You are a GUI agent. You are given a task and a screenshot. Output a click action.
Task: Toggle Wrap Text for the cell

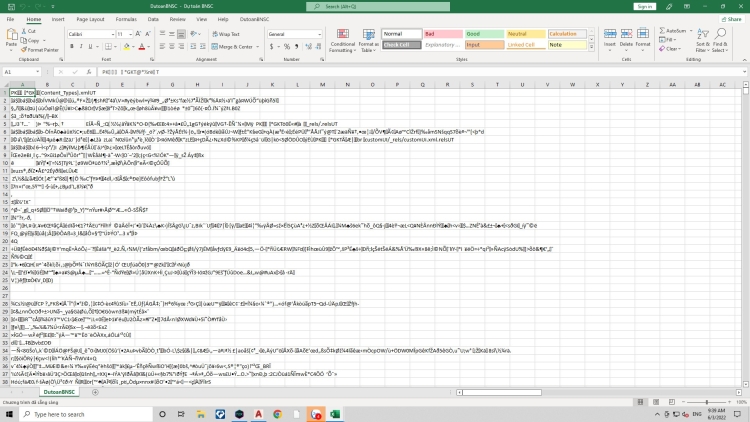click(x=228, y=34)
